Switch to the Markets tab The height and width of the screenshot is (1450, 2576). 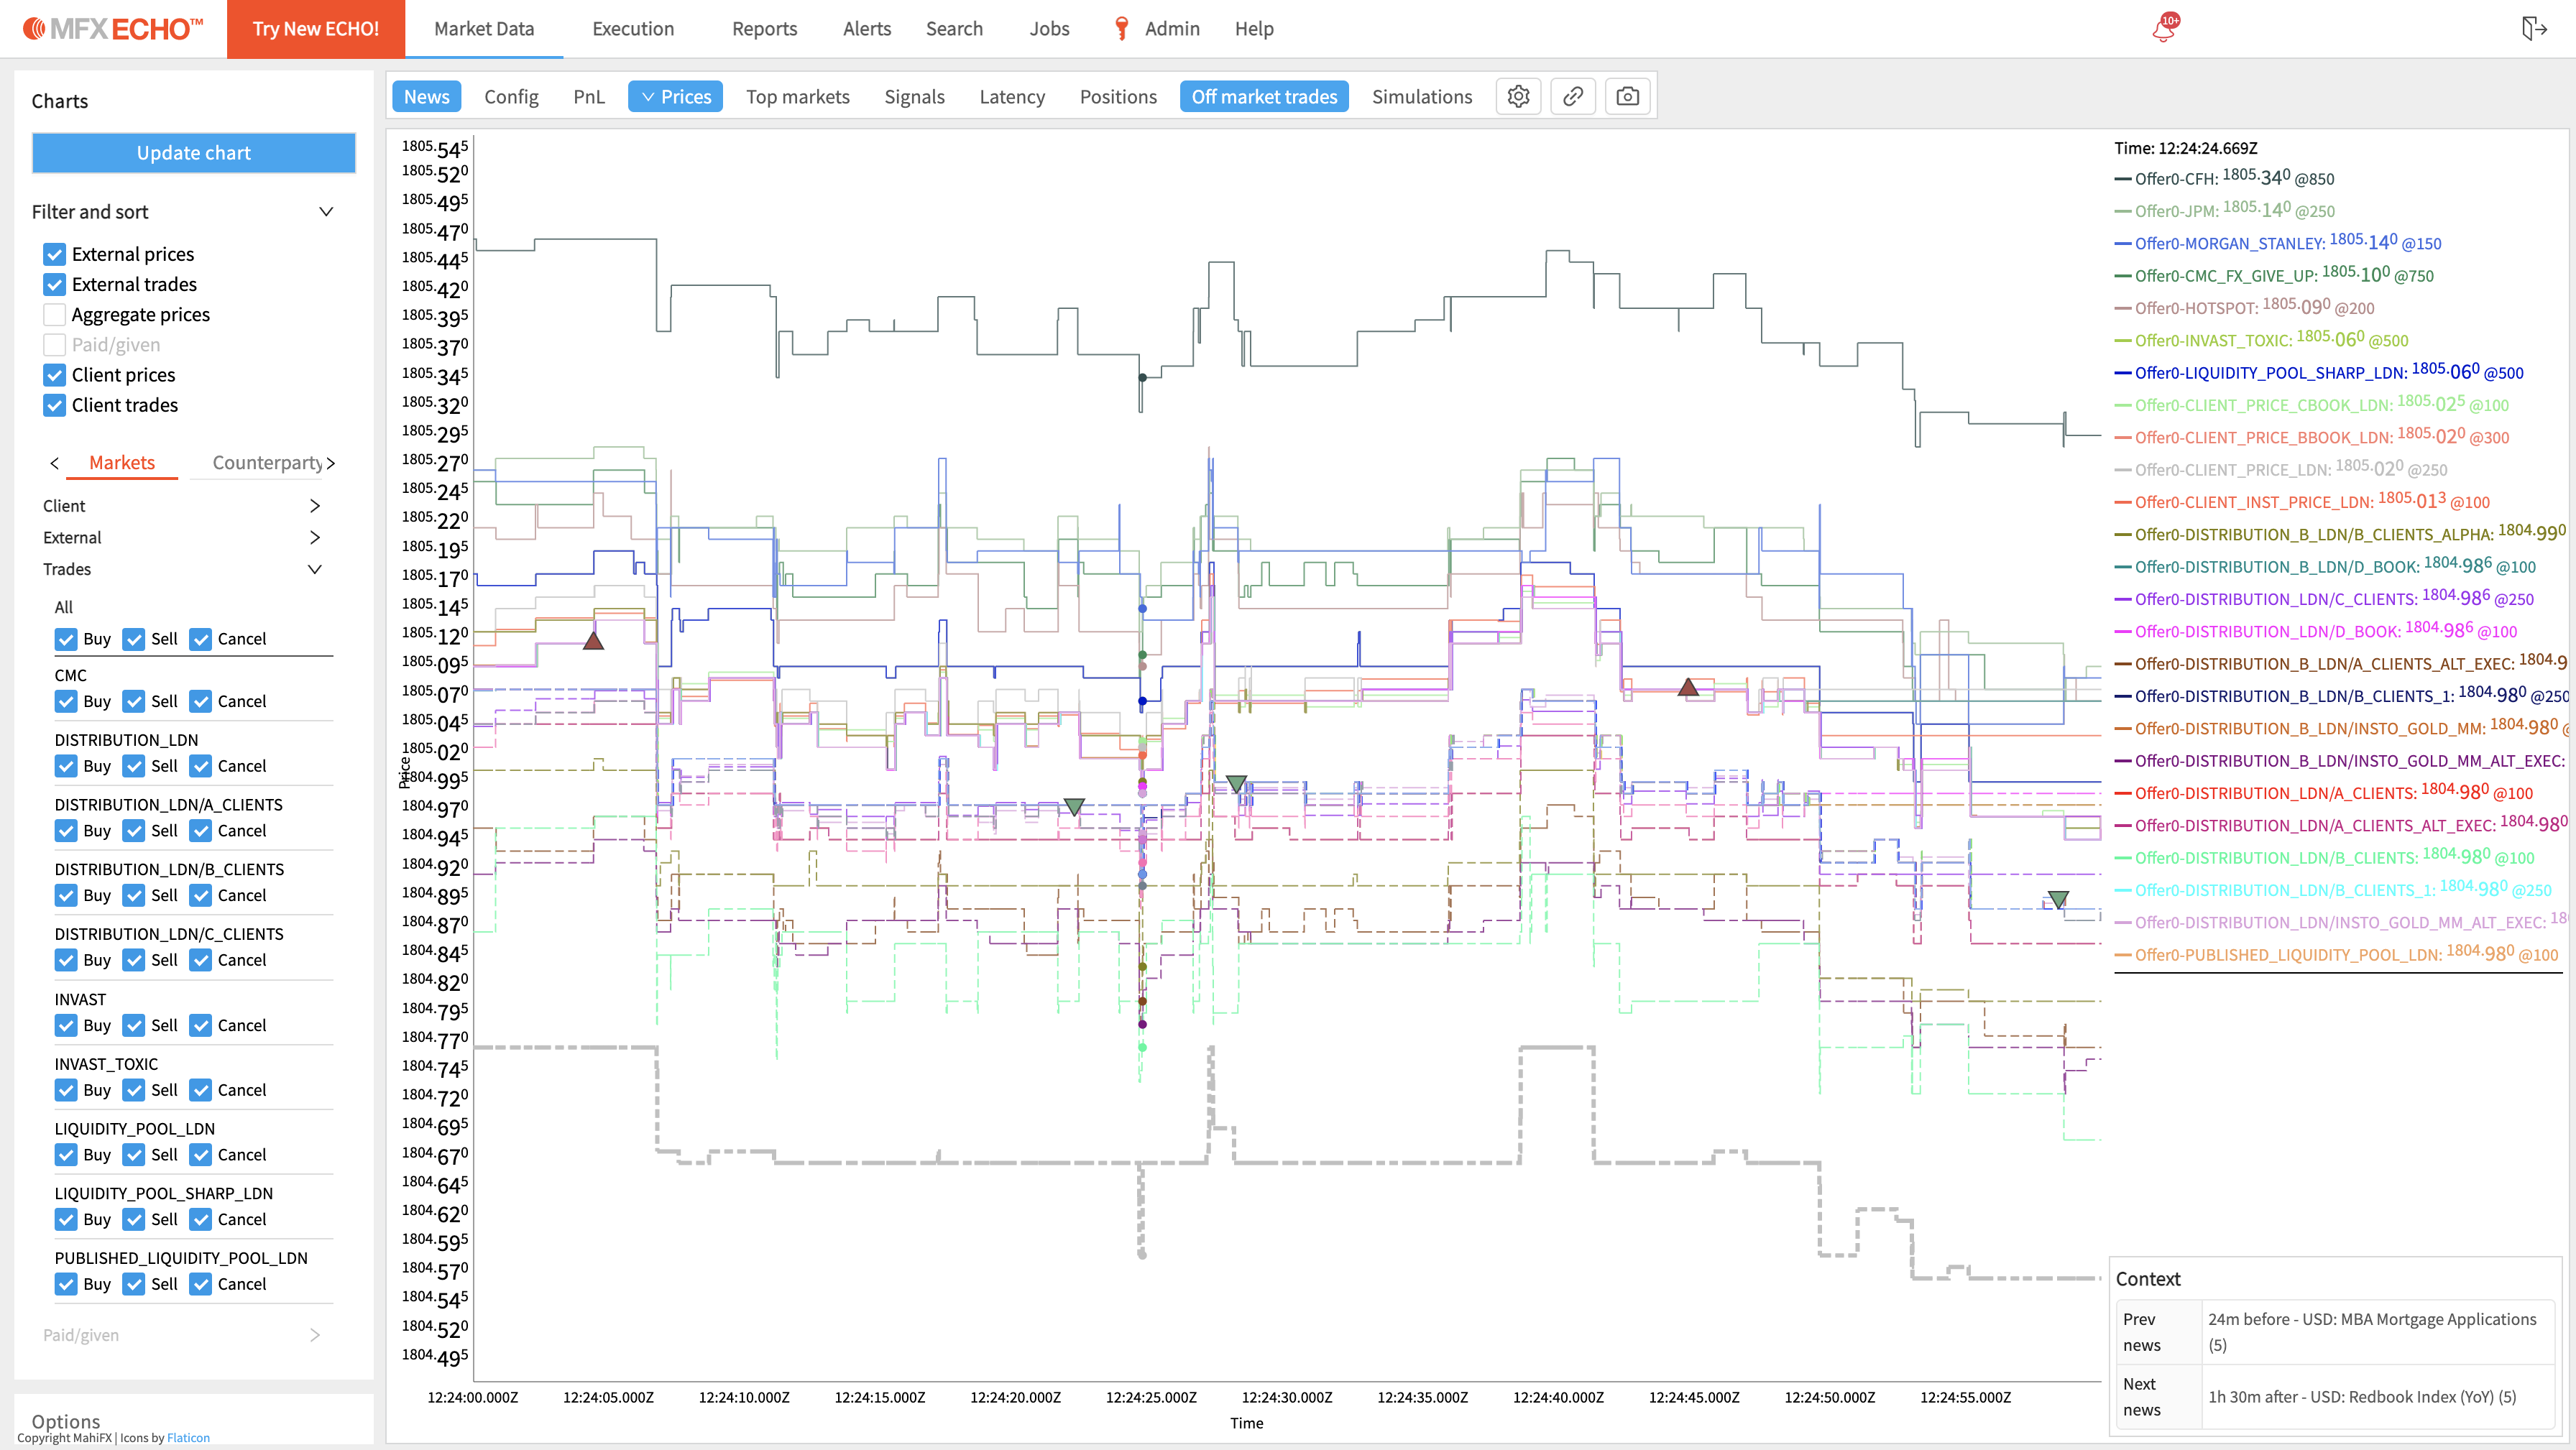[x=122, y=463]
